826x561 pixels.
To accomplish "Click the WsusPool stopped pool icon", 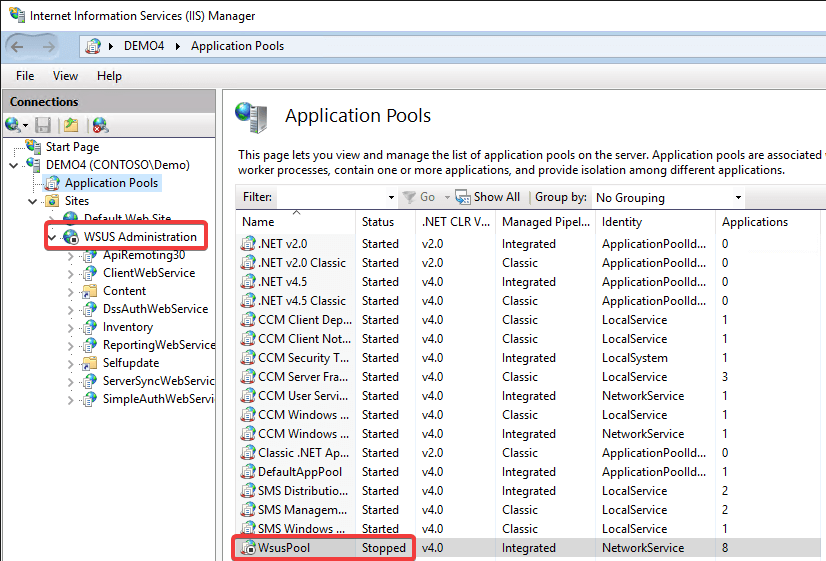I will [x=248, y=548].
